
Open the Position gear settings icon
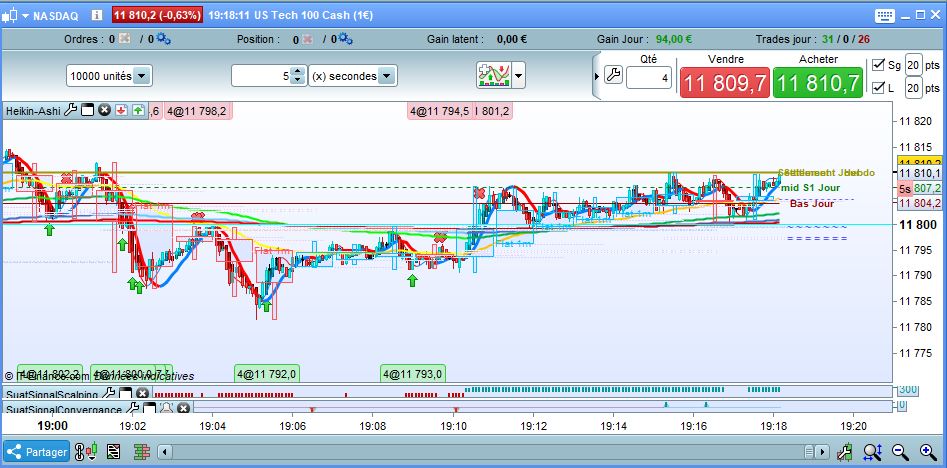click(346, 39)
